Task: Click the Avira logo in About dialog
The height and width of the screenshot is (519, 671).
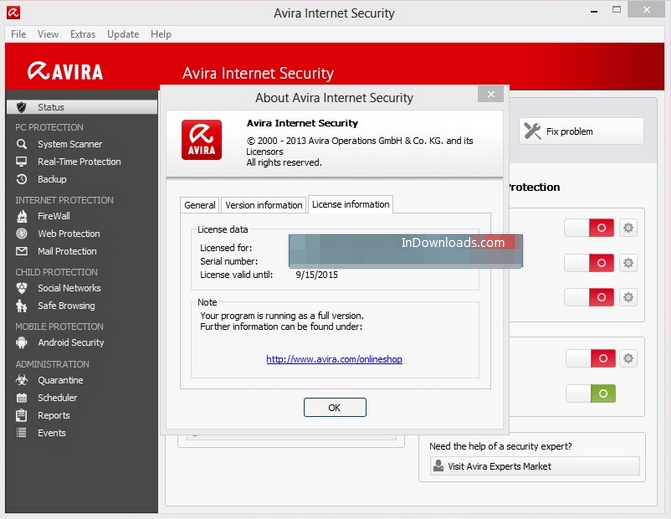Action: pyautogui.click(x=202, y=140)
